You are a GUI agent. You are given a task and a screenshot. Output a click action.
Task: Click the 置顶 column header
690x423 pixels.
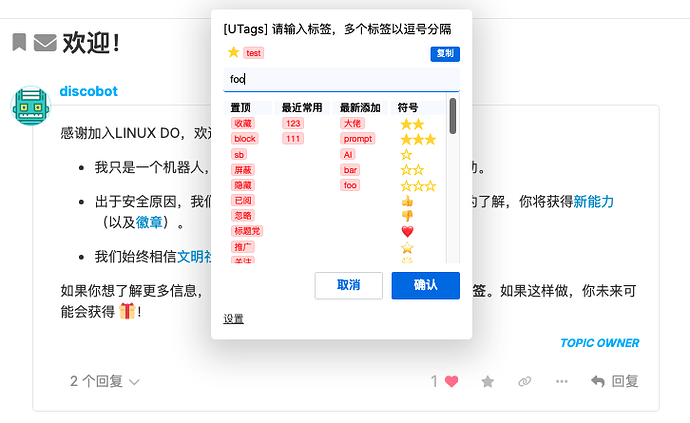(240, 107)
